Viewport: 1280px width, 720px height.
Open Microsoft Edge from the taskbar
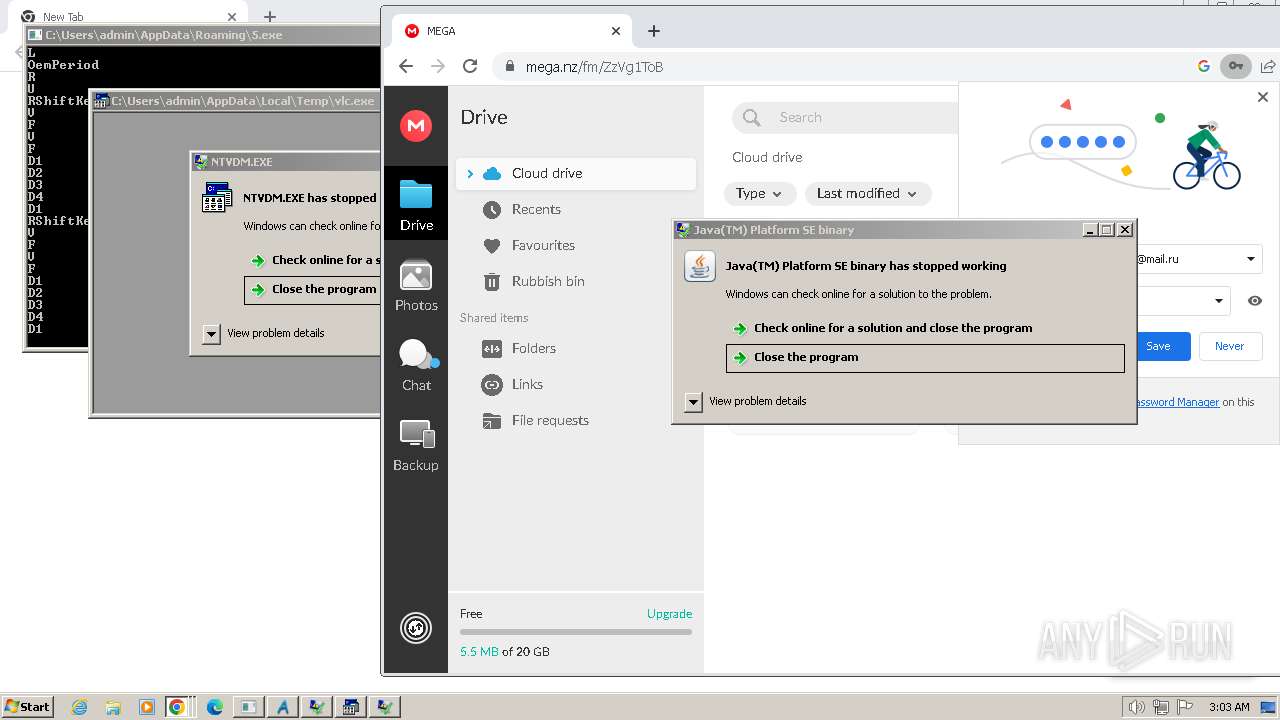pos(215,707)
